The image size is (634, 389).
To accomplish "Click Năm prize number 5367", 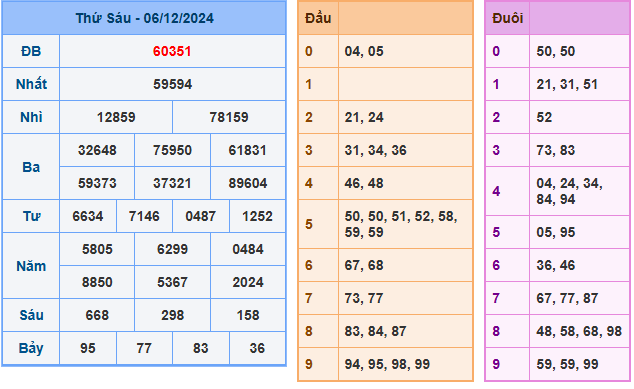I will click(172, 282).
